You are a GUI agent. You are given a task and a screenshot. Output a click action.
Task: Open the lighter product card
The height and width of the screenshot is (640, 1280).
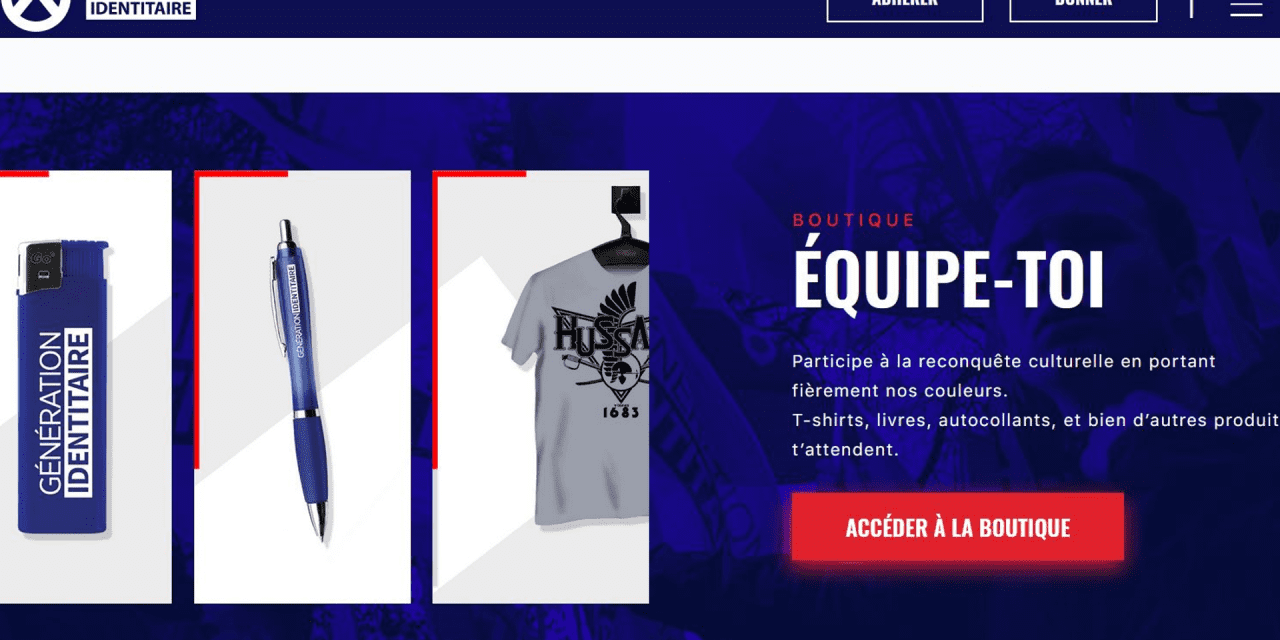pos(85,387)
